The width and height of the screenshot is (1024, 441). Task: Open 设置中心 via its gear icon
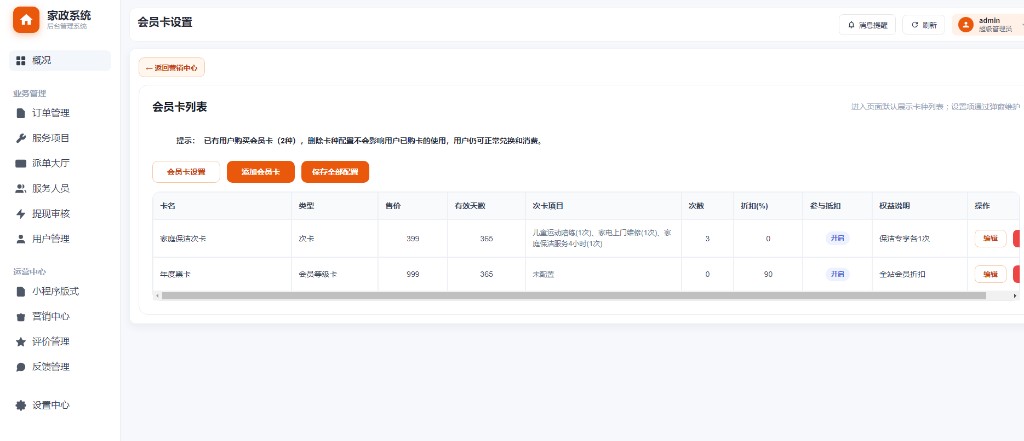click(20, 405)
